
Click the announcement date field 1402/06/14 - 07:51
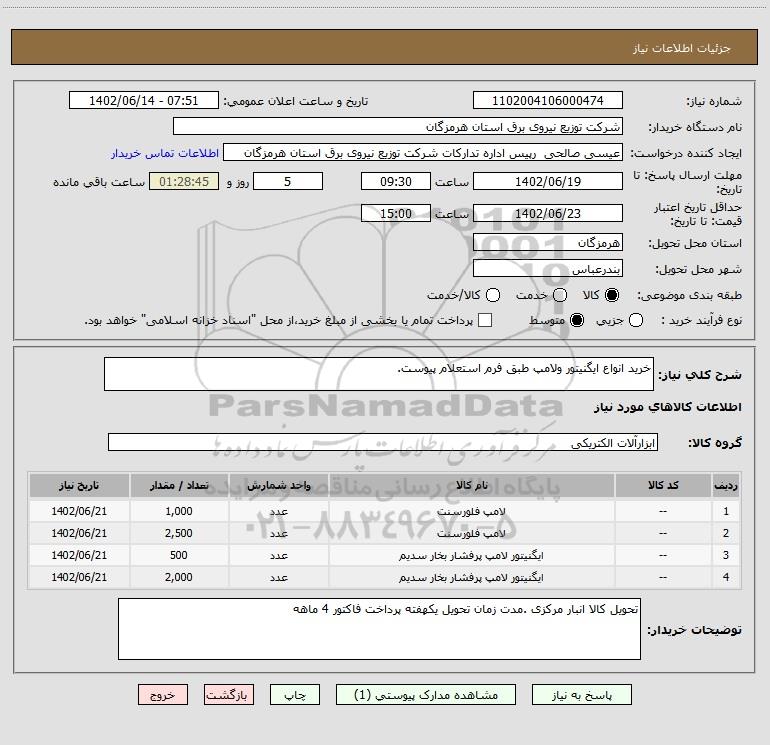pos(143,100)
